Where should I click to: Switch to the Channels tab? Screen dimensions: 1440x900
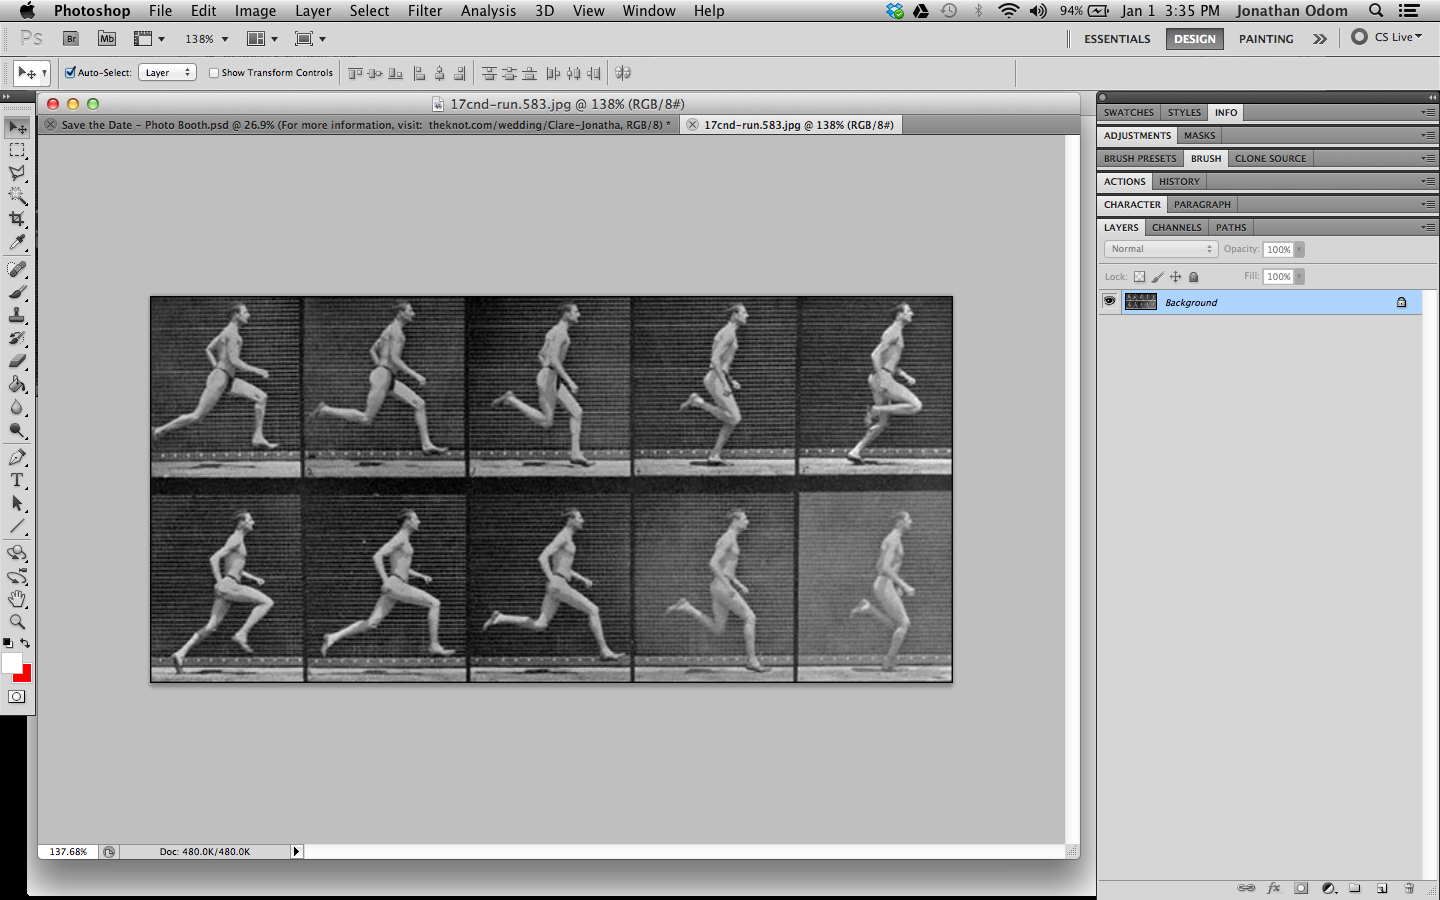point(1176,227)
